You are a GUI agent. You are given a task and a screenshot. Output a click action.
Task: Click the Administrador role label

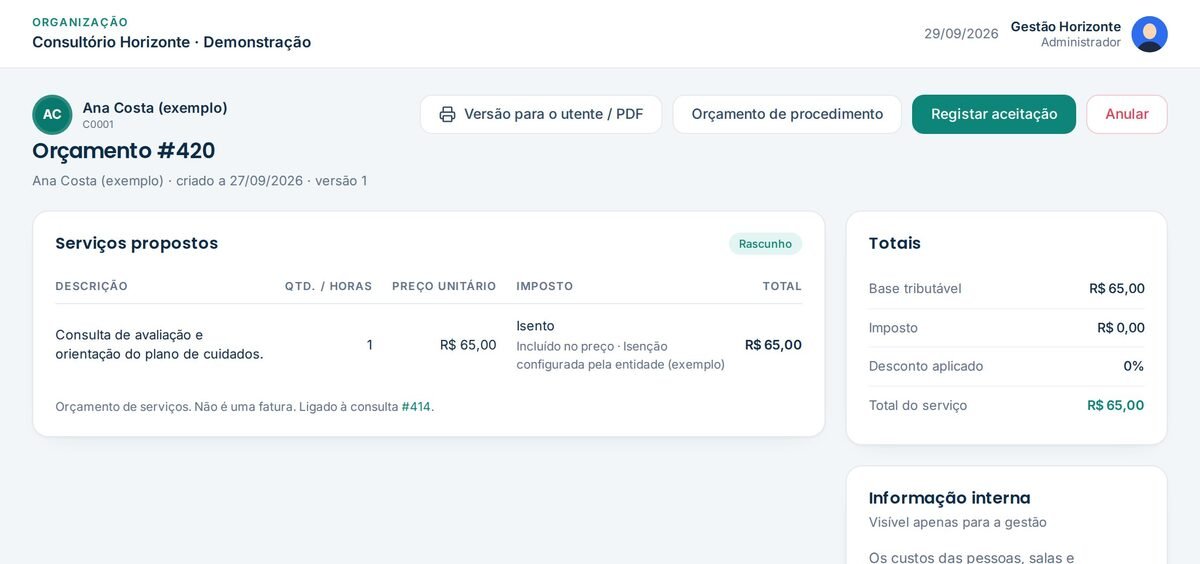tap(1081, 42)
